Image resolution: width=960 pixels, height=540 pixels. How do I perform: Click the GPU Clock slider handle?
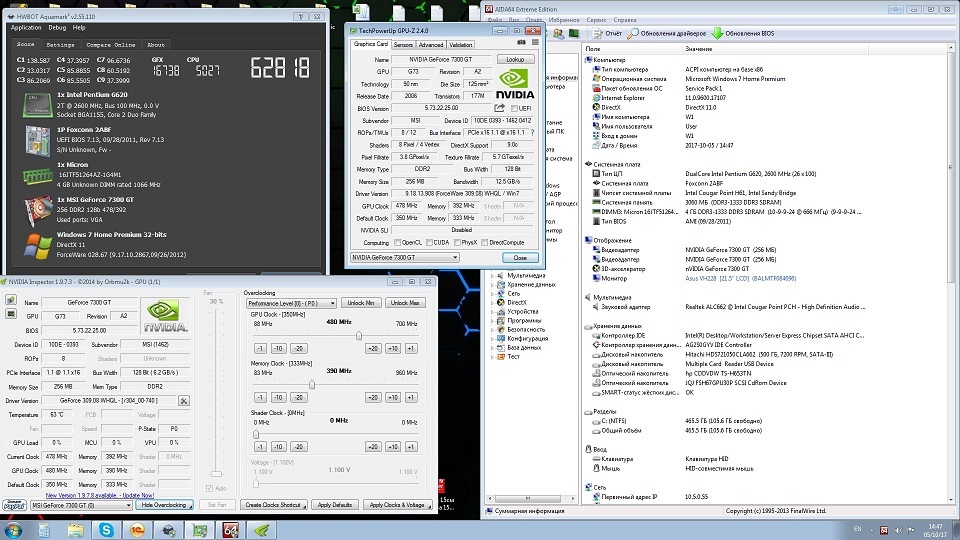[359, 336]
